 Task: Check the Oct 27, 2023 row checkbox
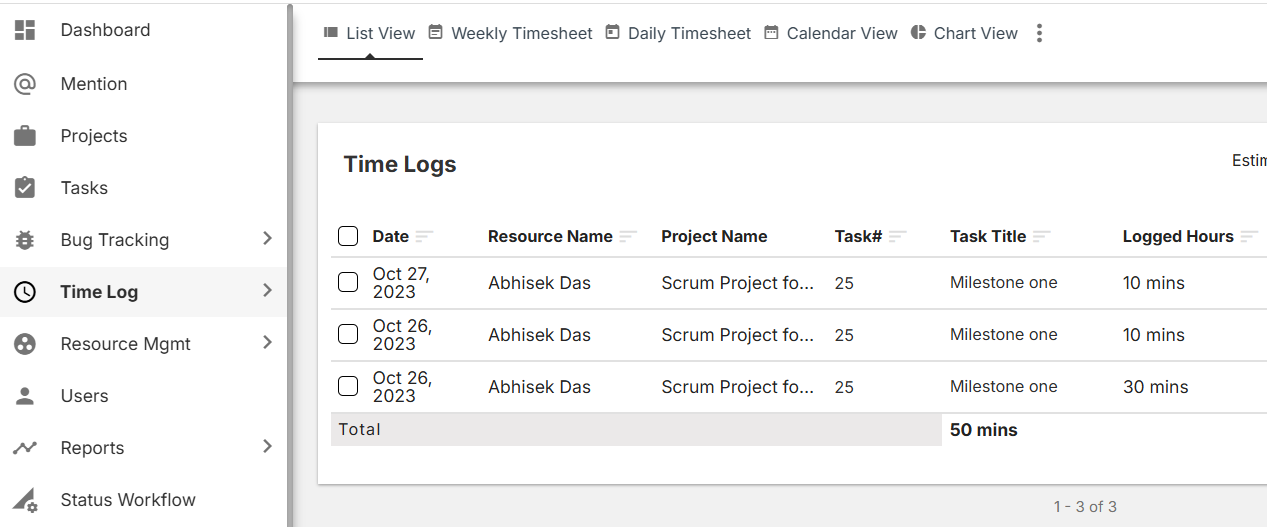(348, 283)
